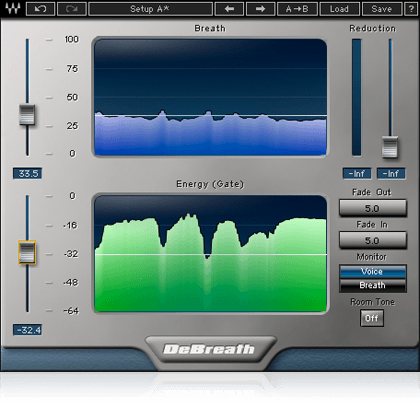Click the Breath threshold slider handle
Viewport: 420px width, 402px height.
[27, 114]
